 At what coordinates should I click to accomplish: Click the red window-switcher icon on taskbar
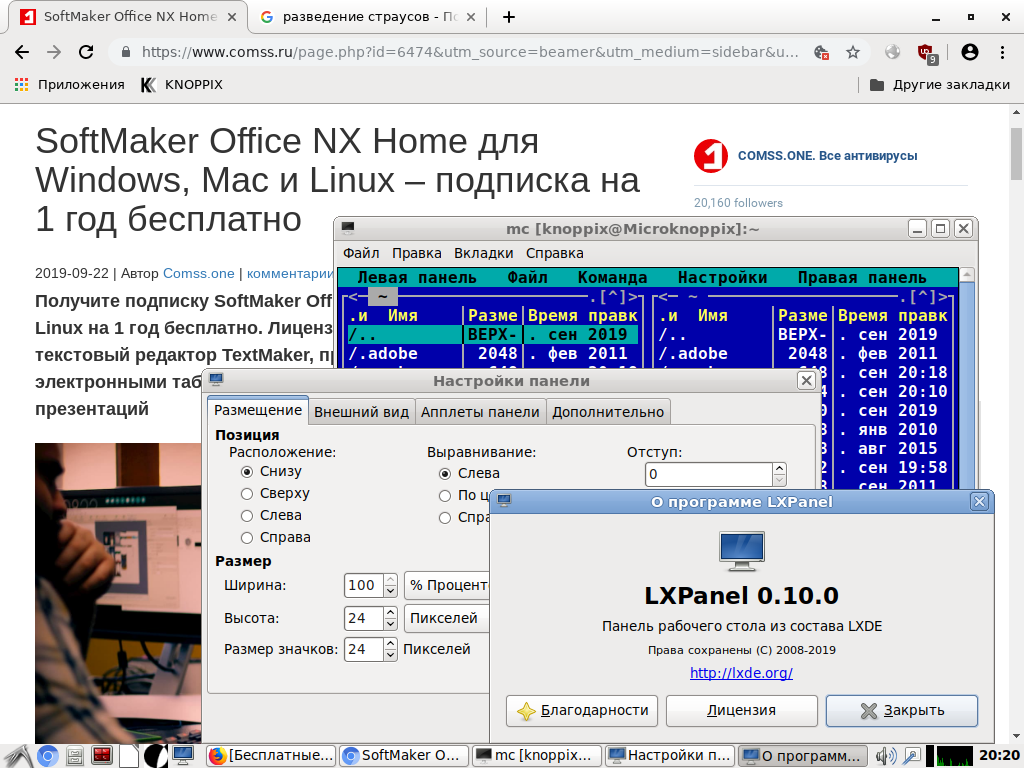(103, 756)
